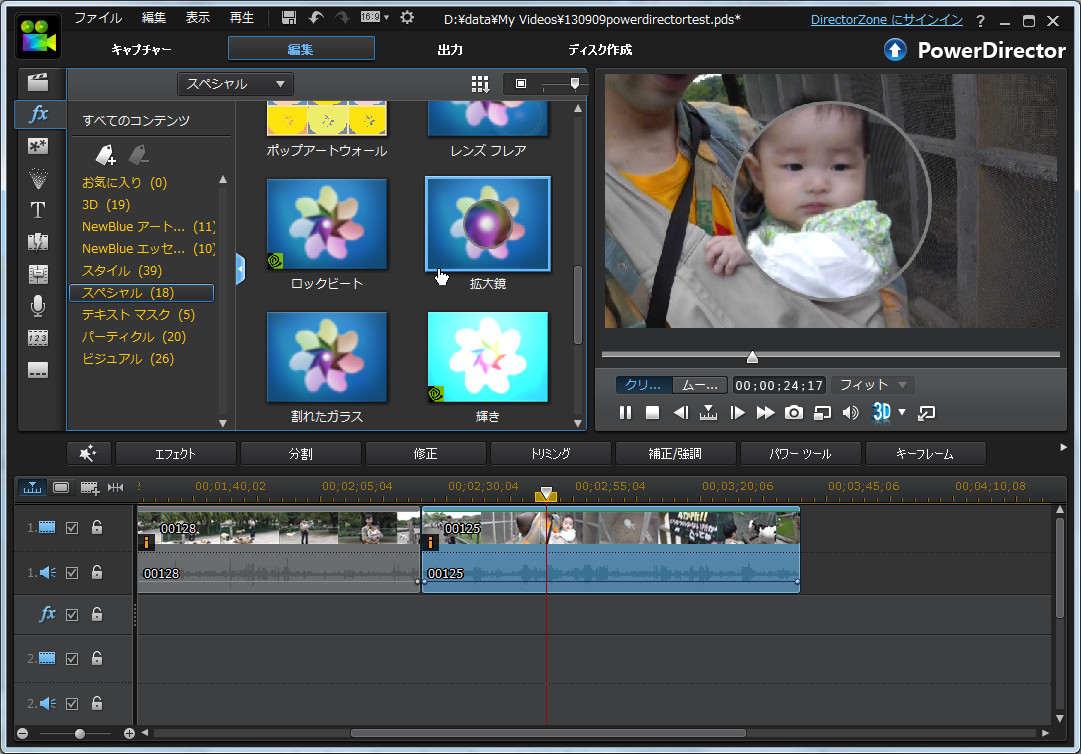Open the ファイル menu
Image resolution: width=1081 pixels, height=754 pixels.
[x=98, y=18]
